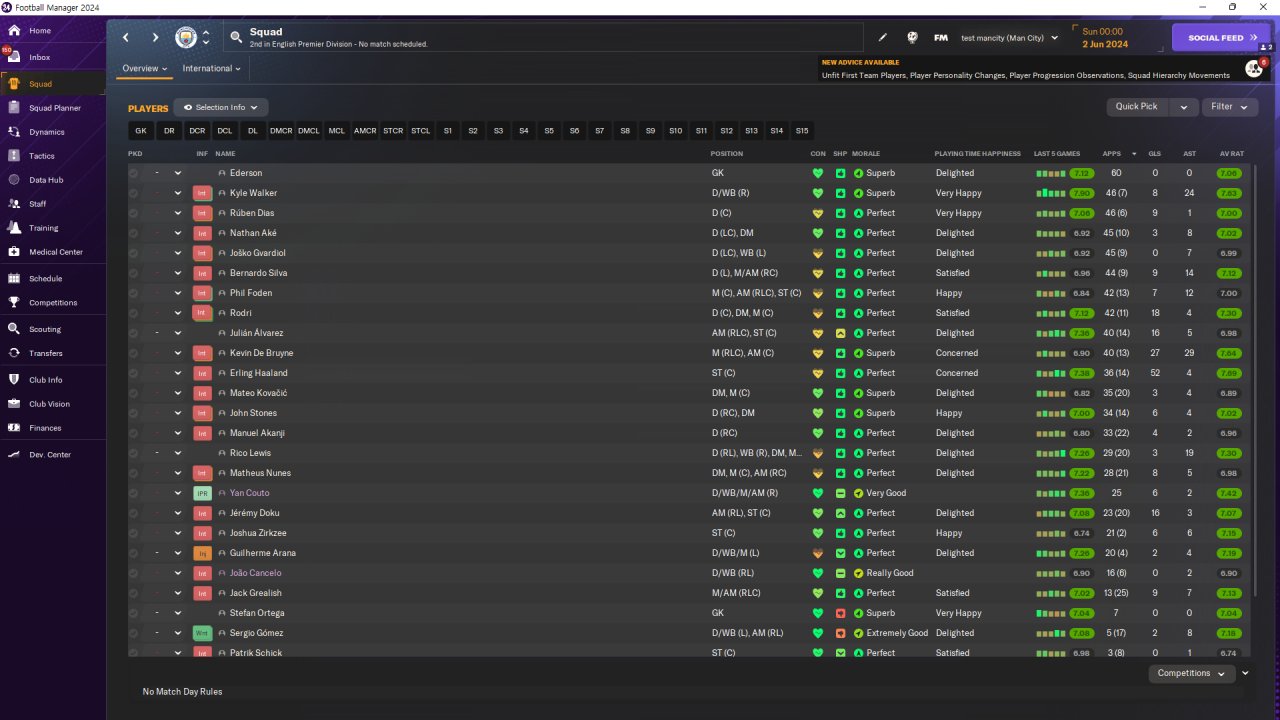Image resolution: width=1280 pixels, height=720 pixels.
Task: Open Club Info in the sidebar
Action: tap(46, 380)
